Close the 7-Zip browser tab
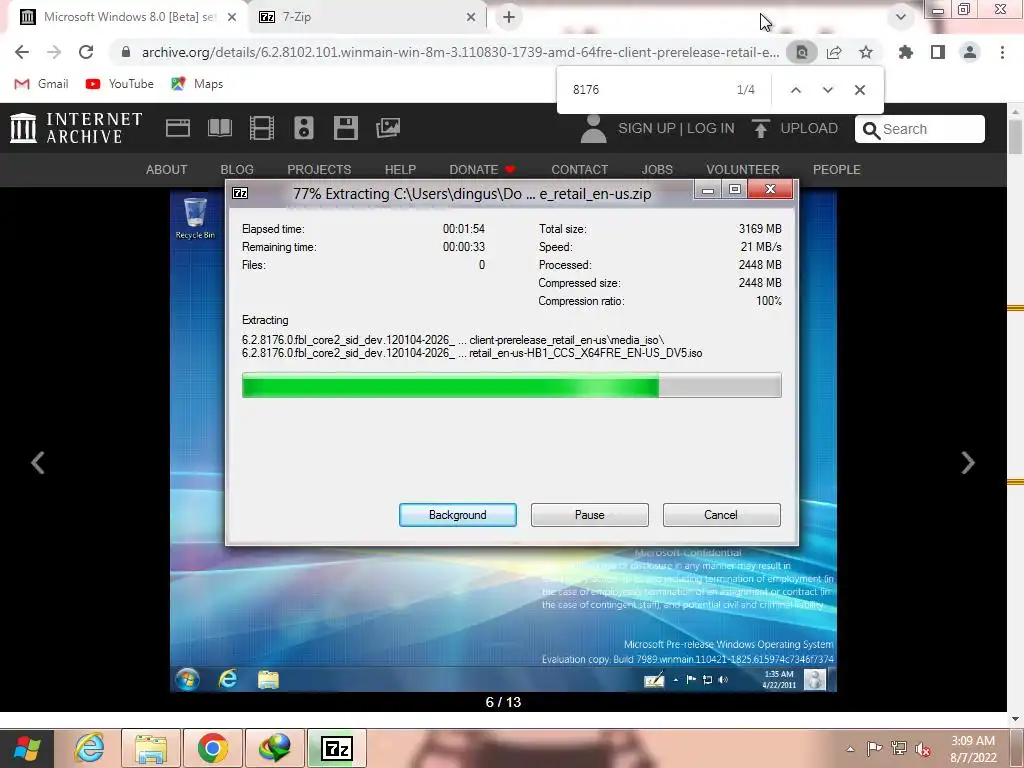1024x768 pixels. click(471, 17)
